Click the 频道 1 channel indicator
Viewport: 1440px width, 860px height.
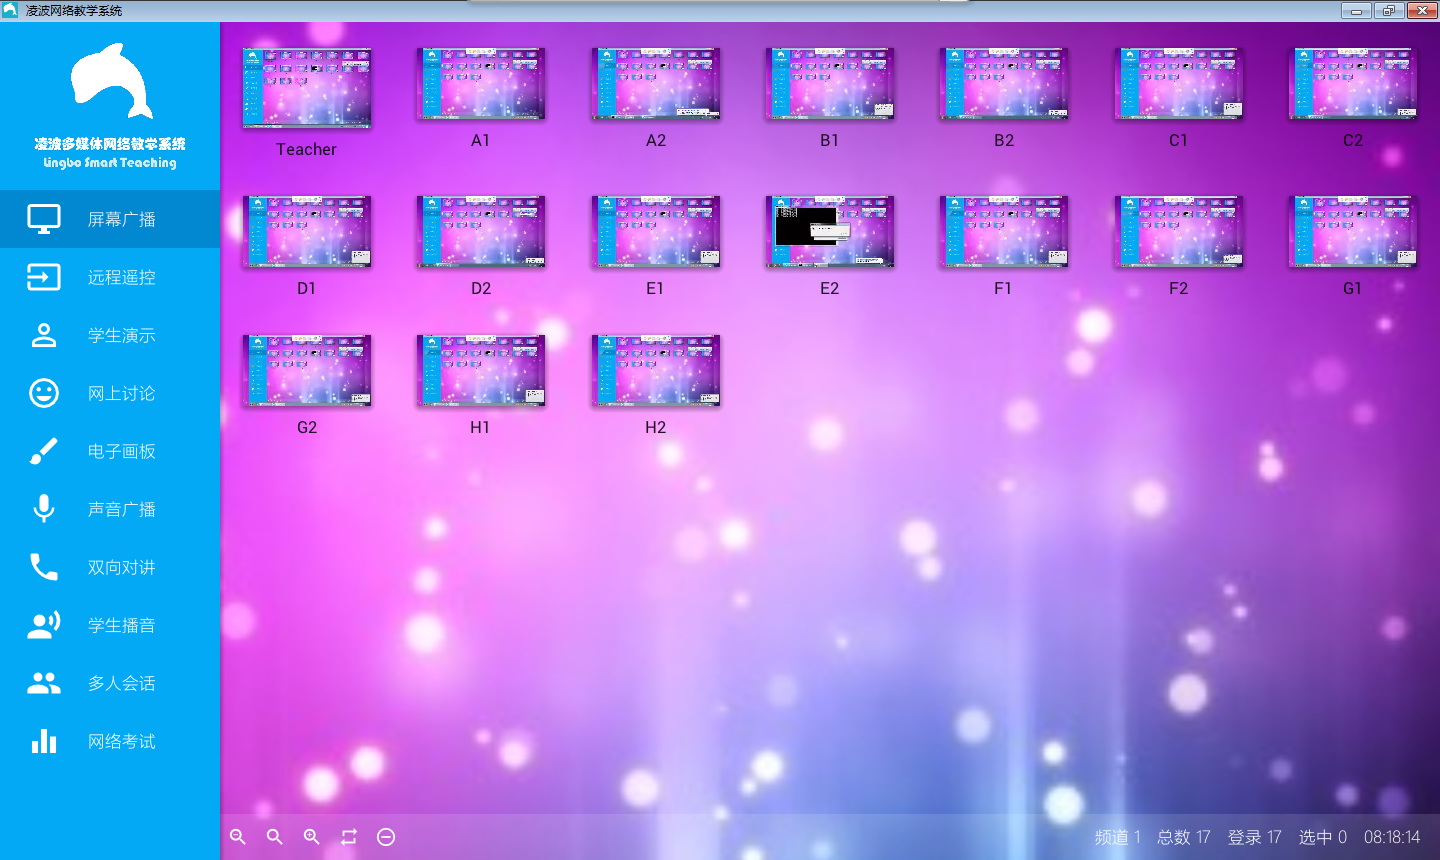1117,837
